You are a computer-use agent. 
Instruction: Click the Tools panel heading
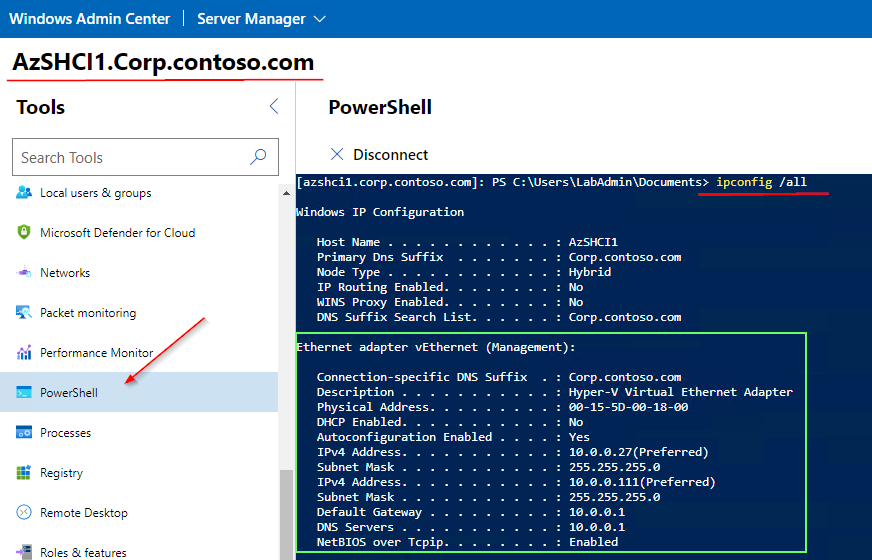pyautogui.click(x=41, y=107)
